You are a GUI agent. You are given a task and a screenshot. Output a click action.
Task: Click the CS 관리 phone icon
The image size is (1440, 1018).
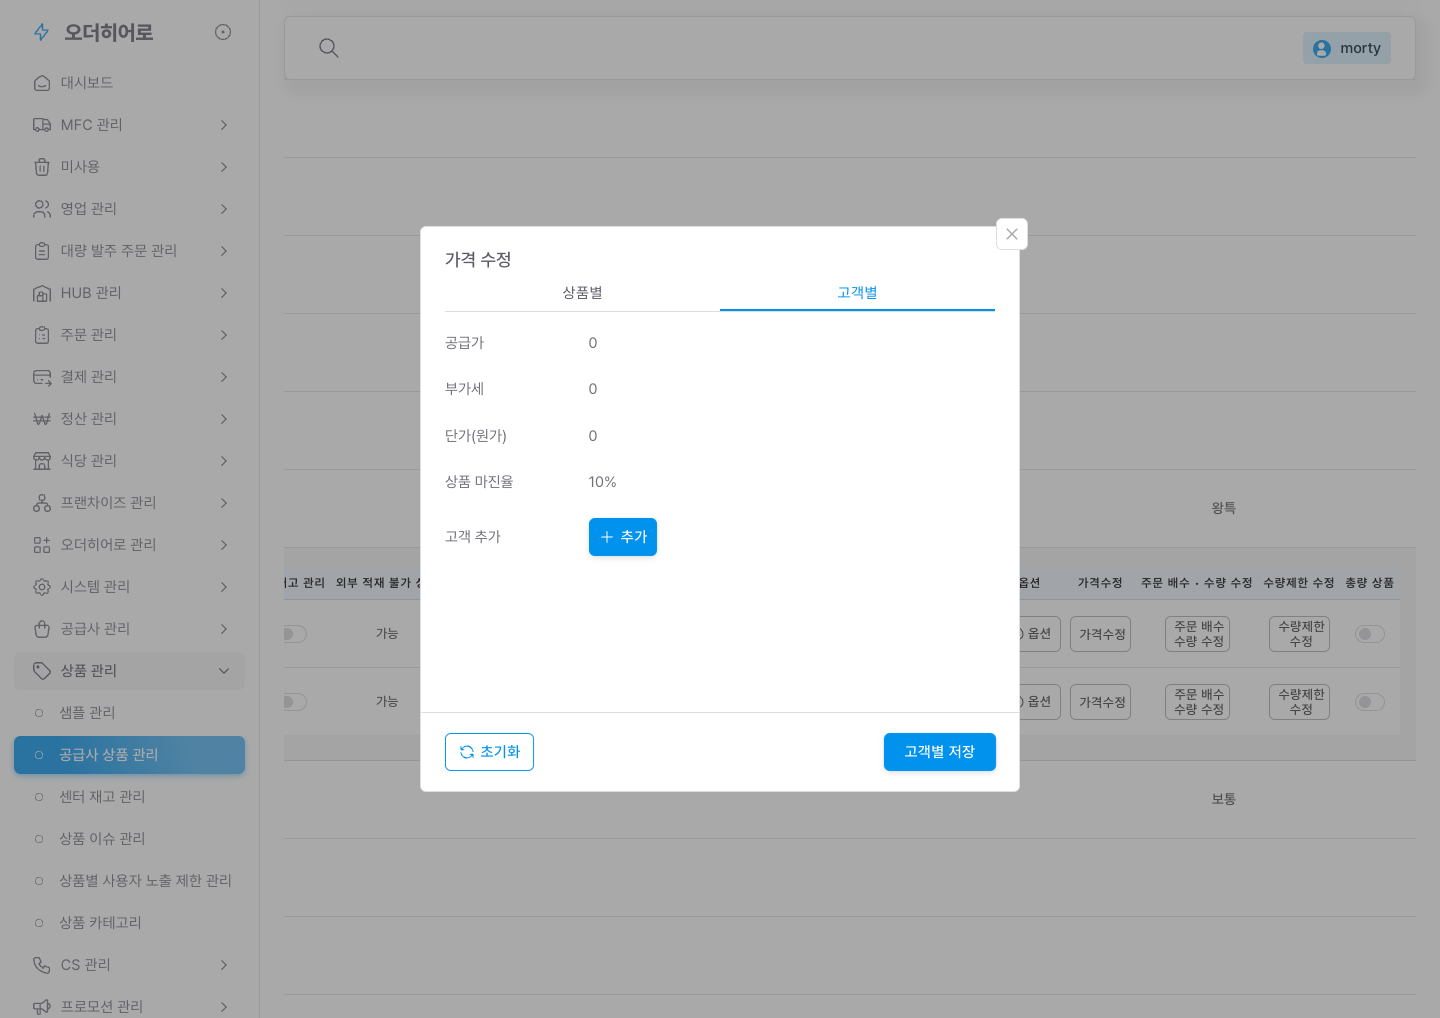point(42,965)
